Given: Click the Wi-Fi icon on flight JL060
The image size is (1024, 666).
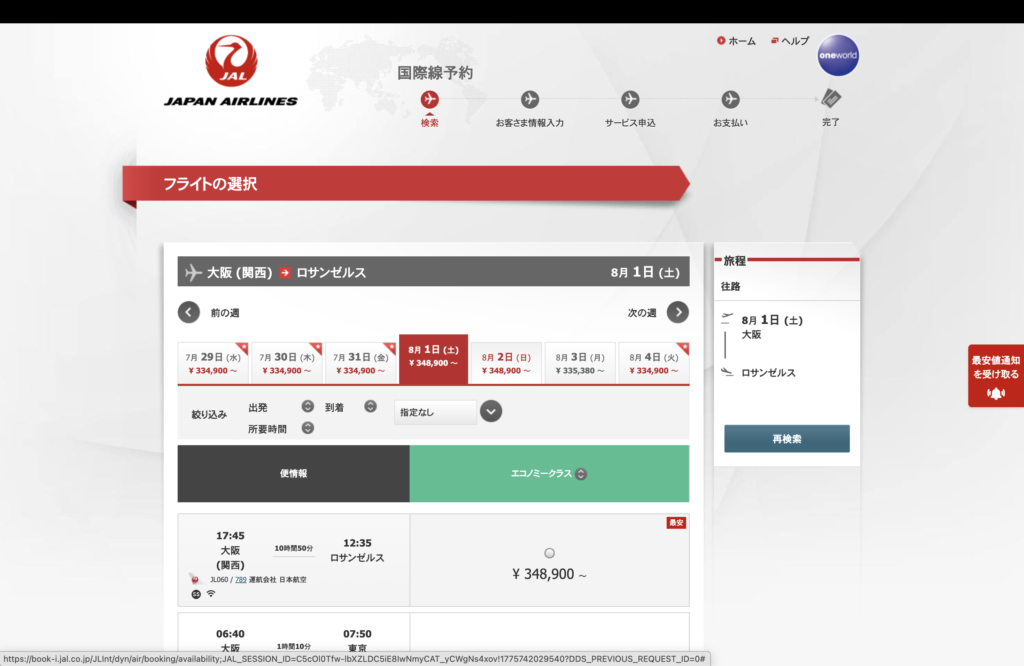Looking at the screenshot, I should (211, 594).
